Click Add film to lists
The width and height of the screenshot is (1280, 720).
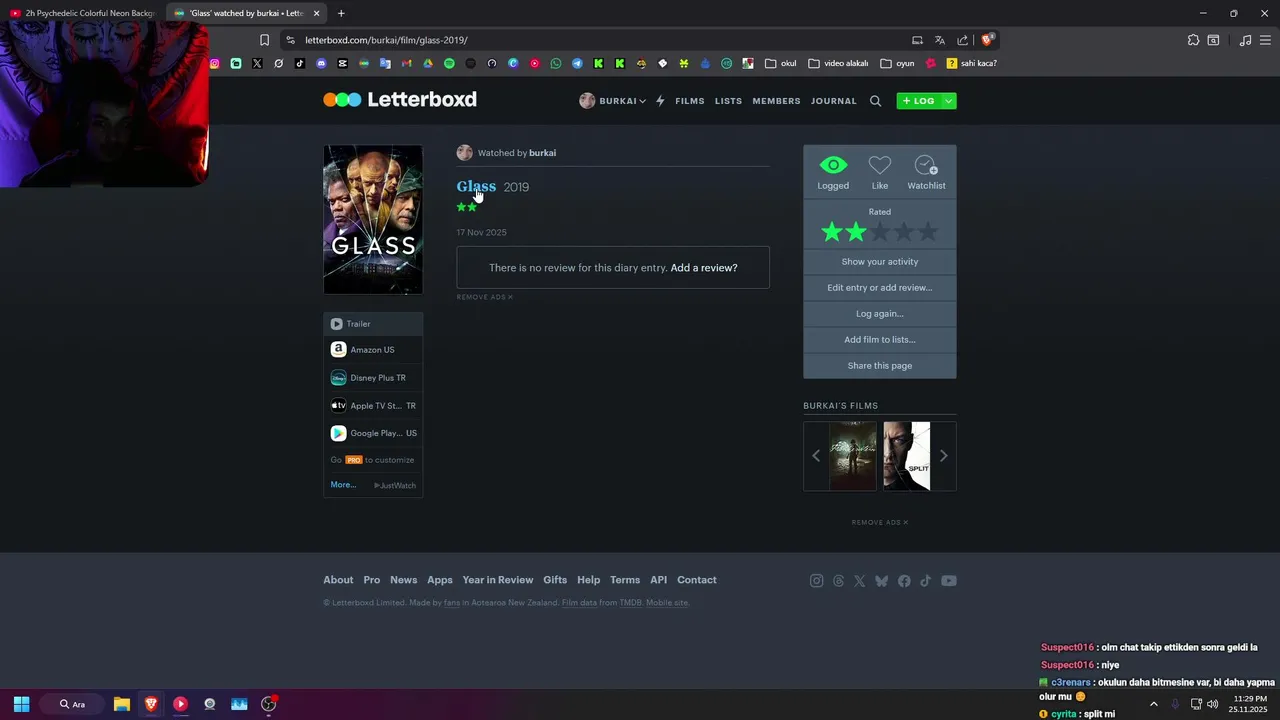[880, 340]
